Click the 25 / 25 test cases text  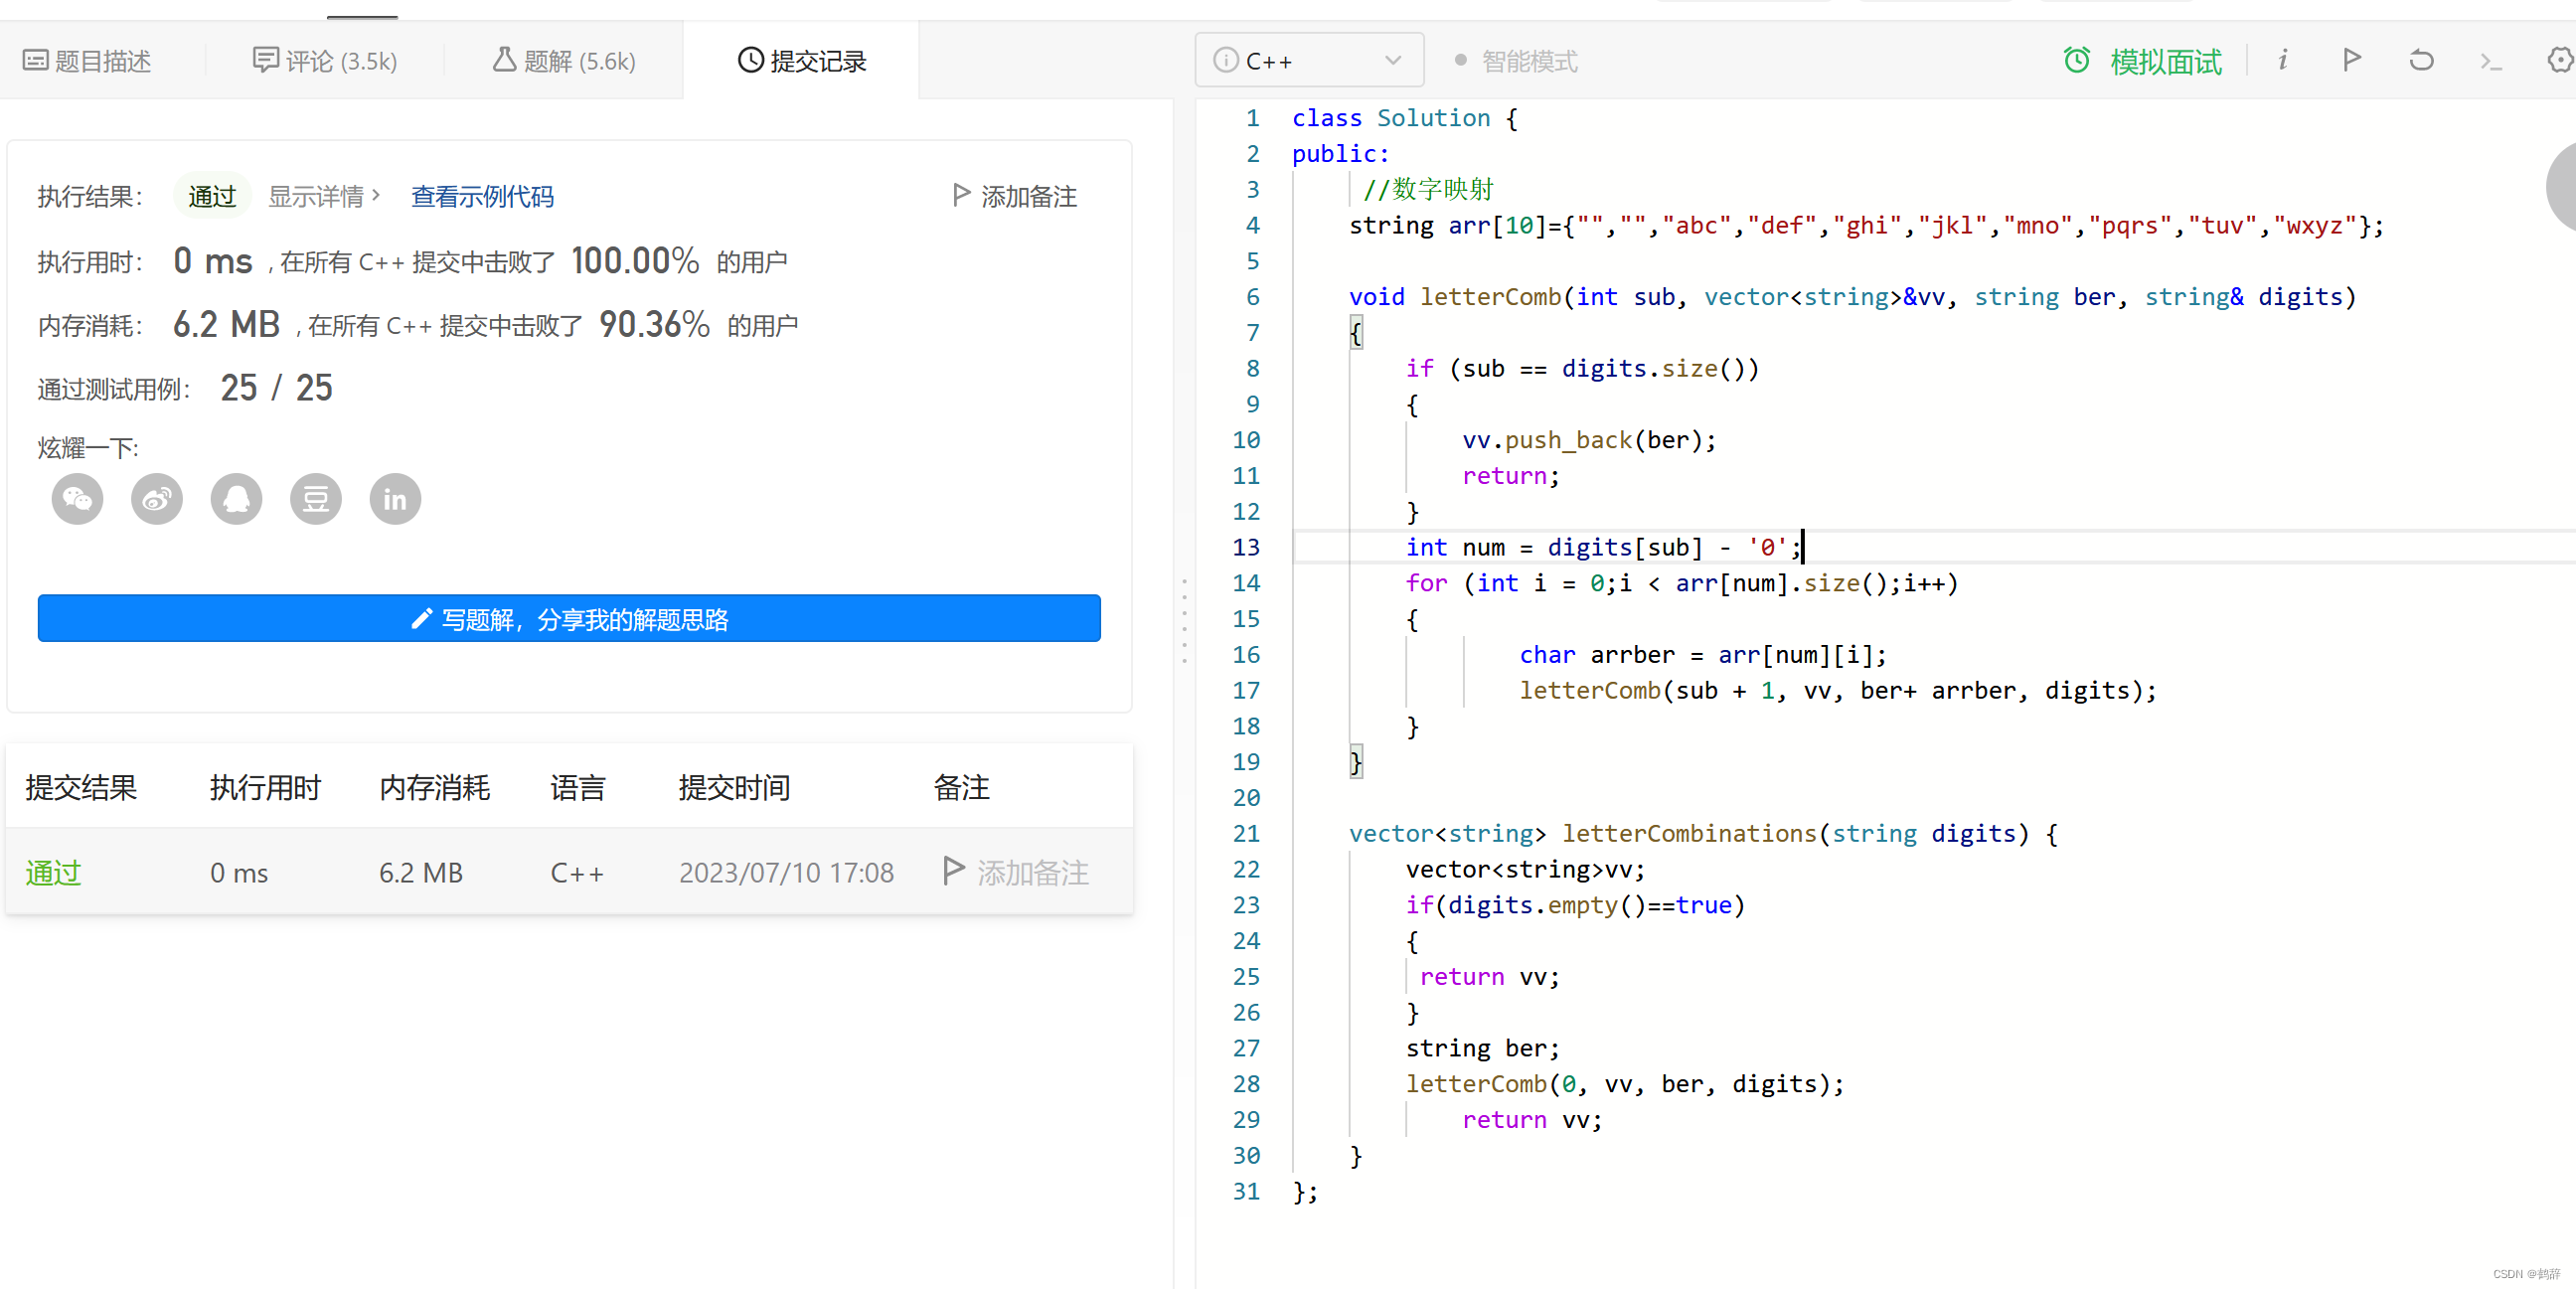click(x=276, y=387)
